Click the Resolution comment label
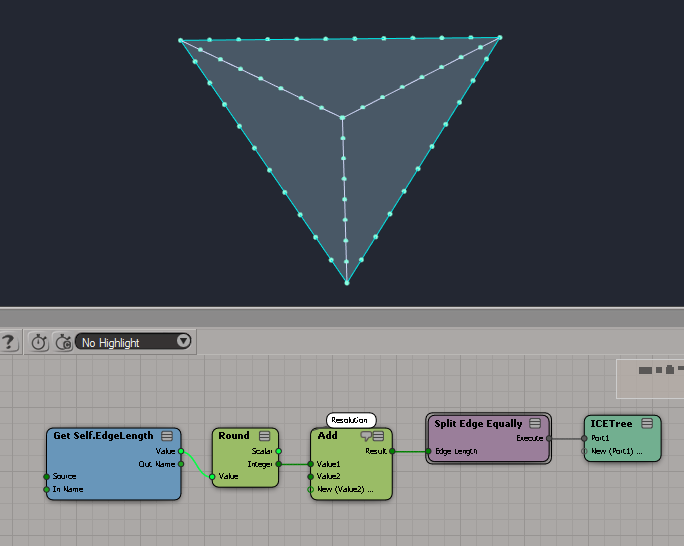The image size is (684, 546). [351, 420]
